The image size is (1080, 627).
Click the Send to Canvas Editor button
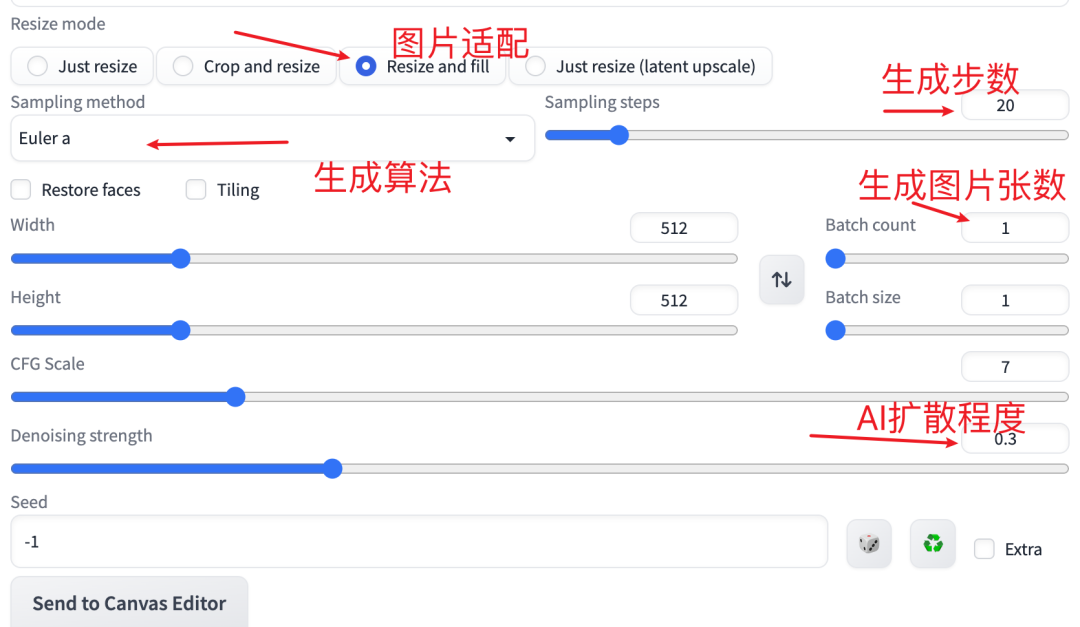click(x=129, y=603)
